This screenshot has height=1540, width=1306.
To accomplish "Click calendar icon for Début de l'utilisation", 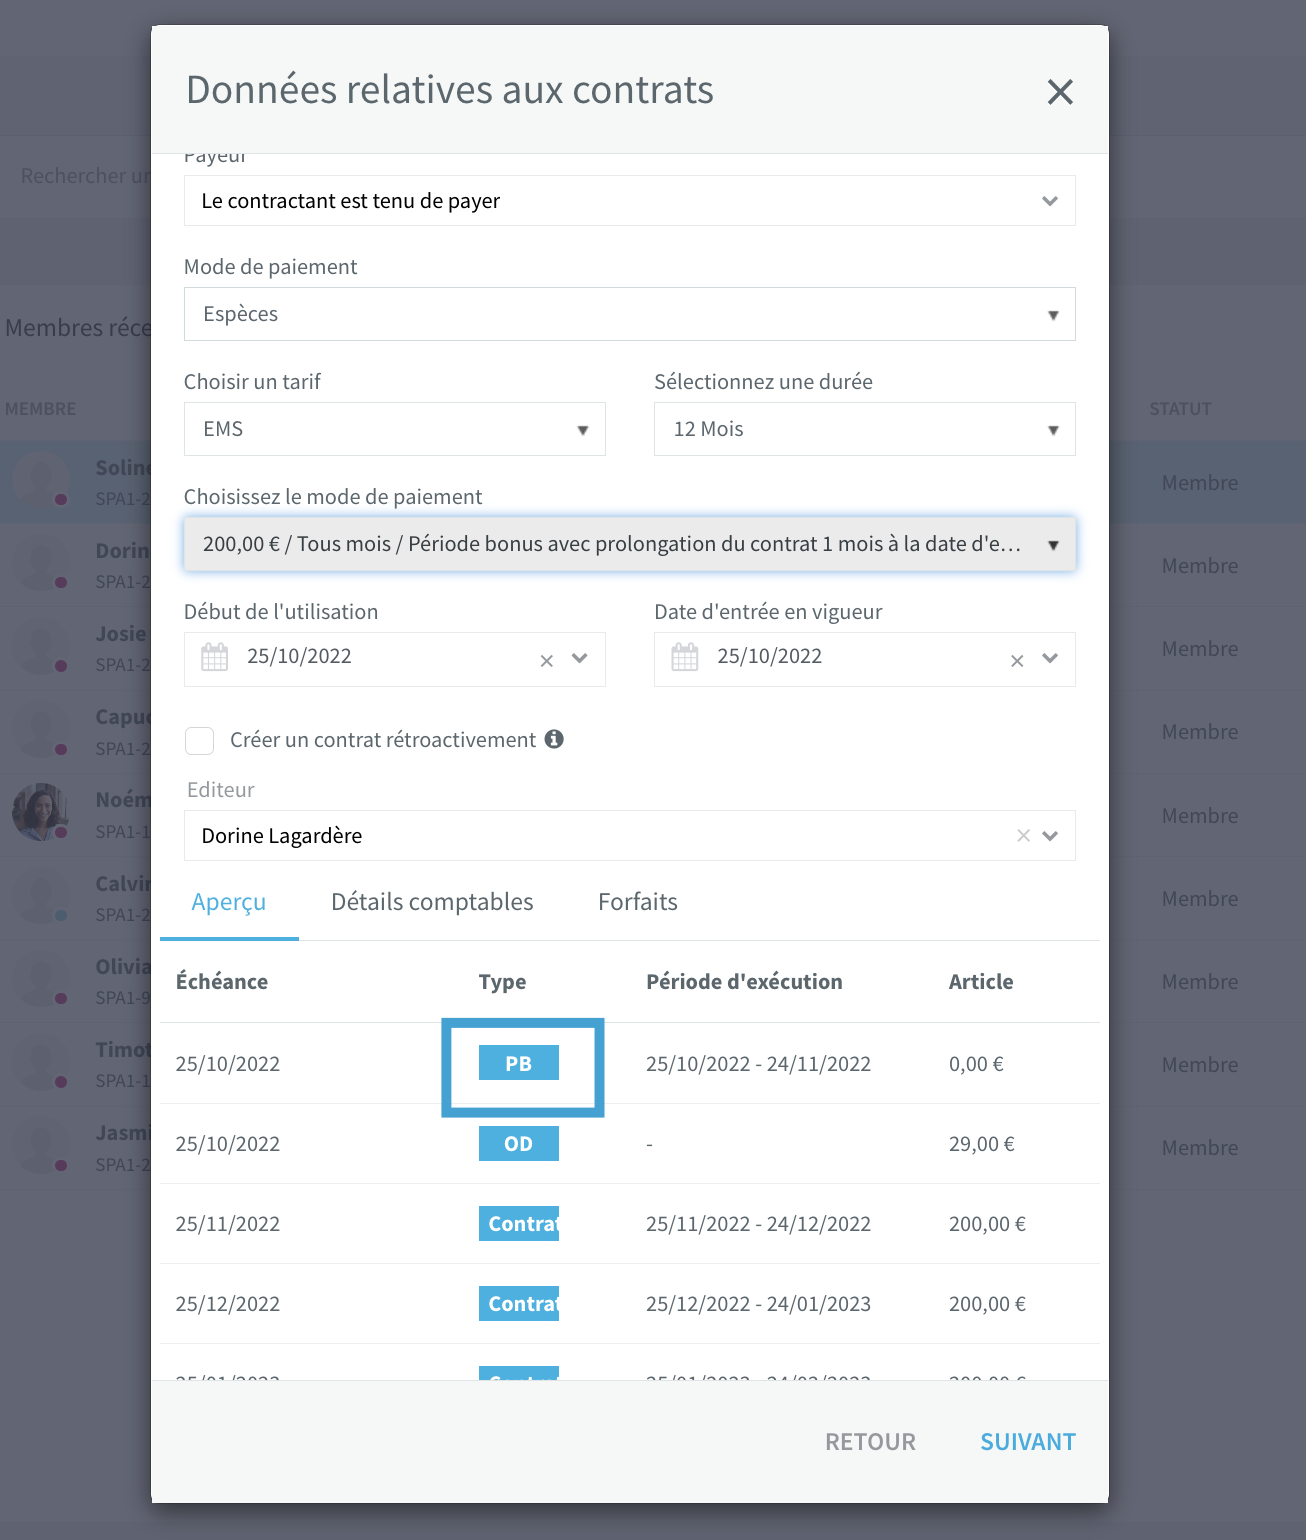I will point(215,657).
